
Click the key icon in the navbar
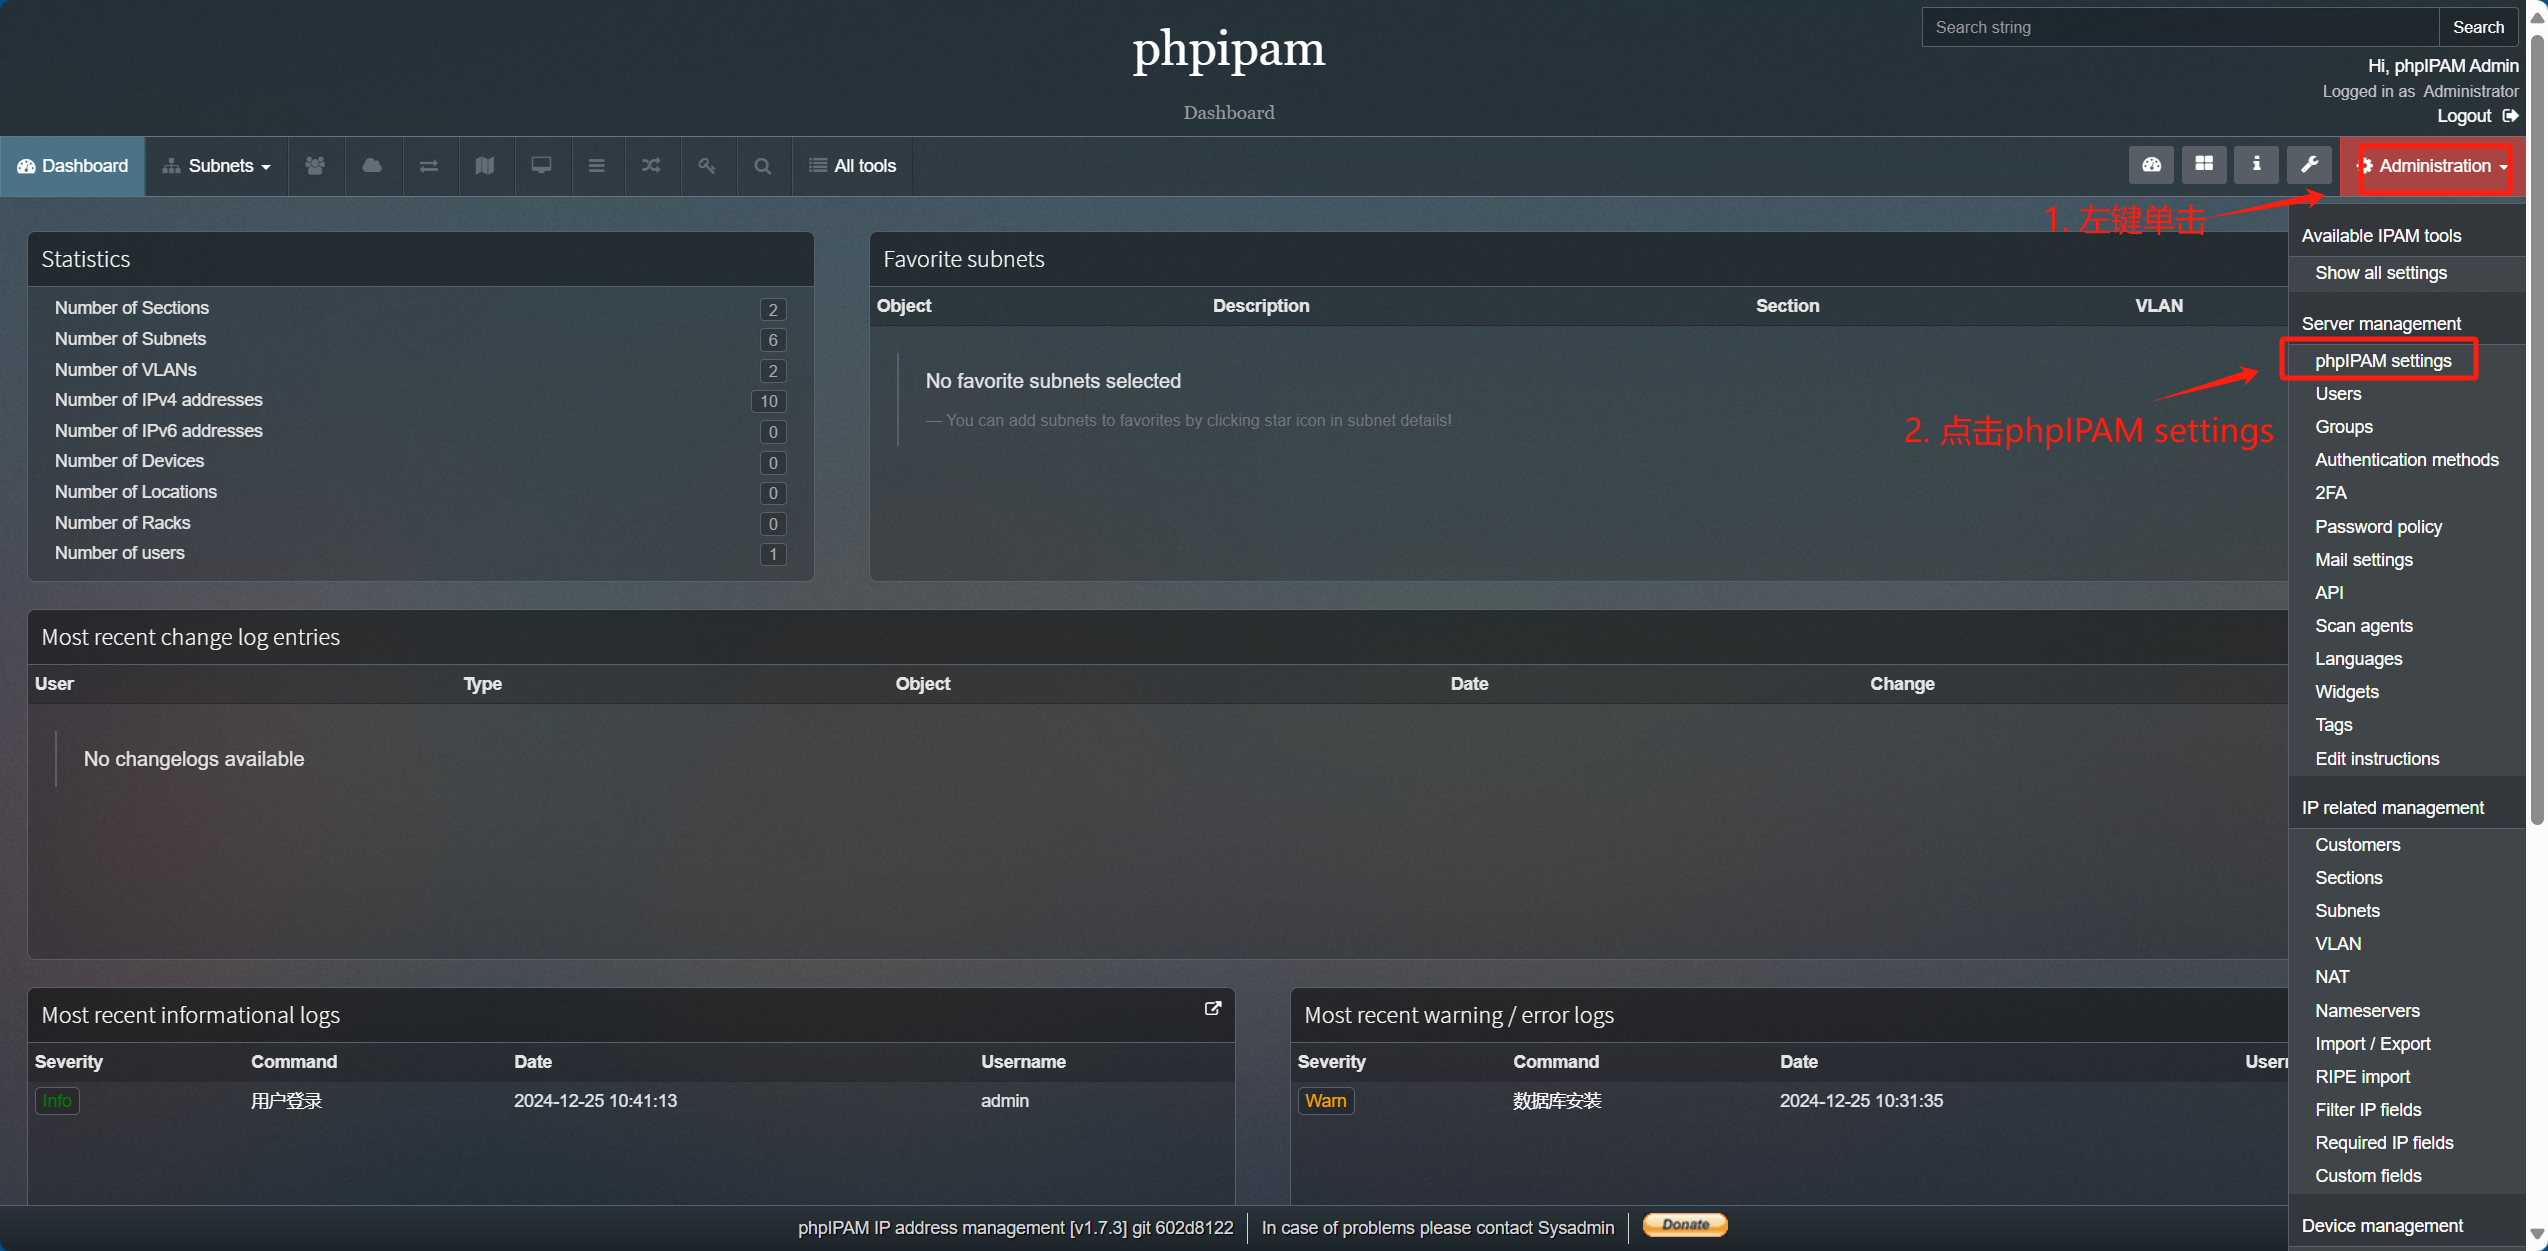[707, 166]
